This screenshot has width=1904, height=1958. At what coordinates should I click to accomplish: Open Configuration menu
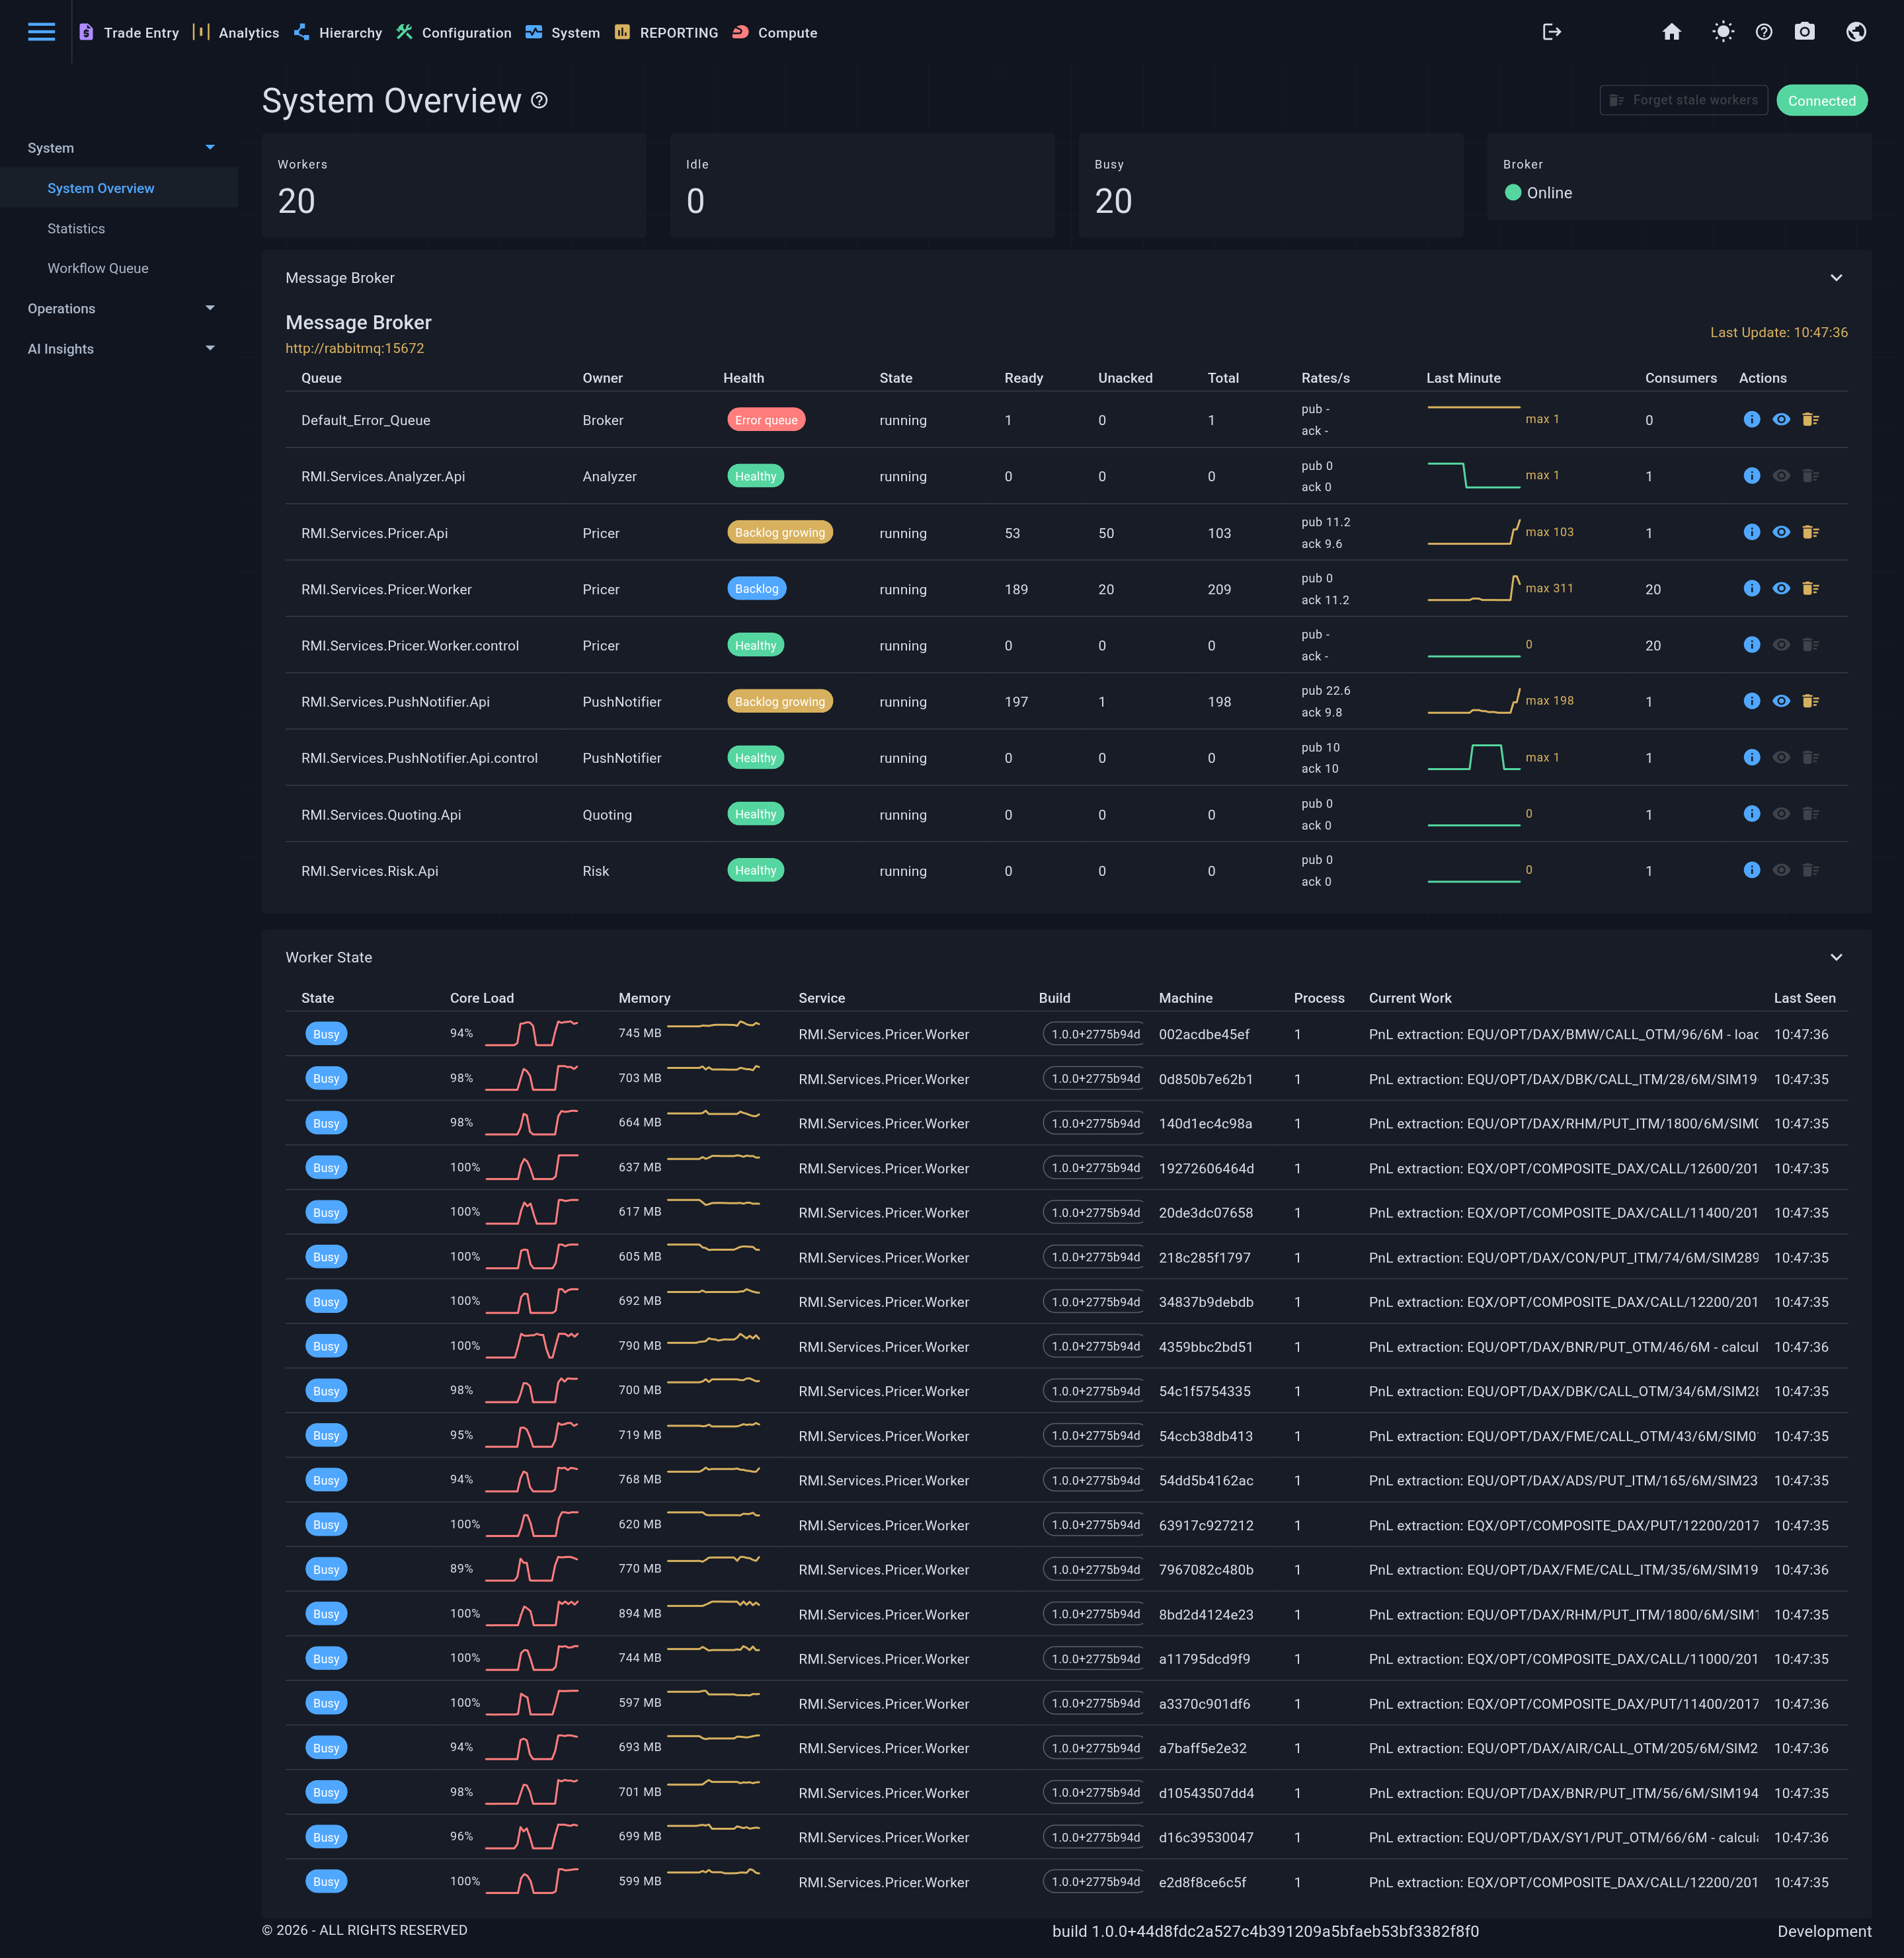click(454, 32)
